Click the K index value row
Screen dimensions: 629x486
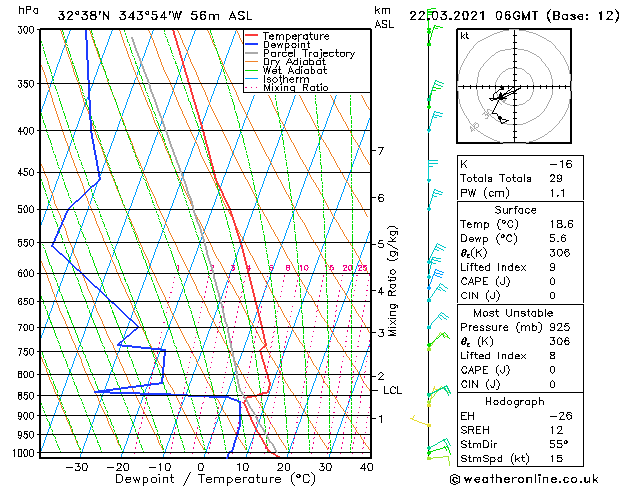tap(520, 164)
